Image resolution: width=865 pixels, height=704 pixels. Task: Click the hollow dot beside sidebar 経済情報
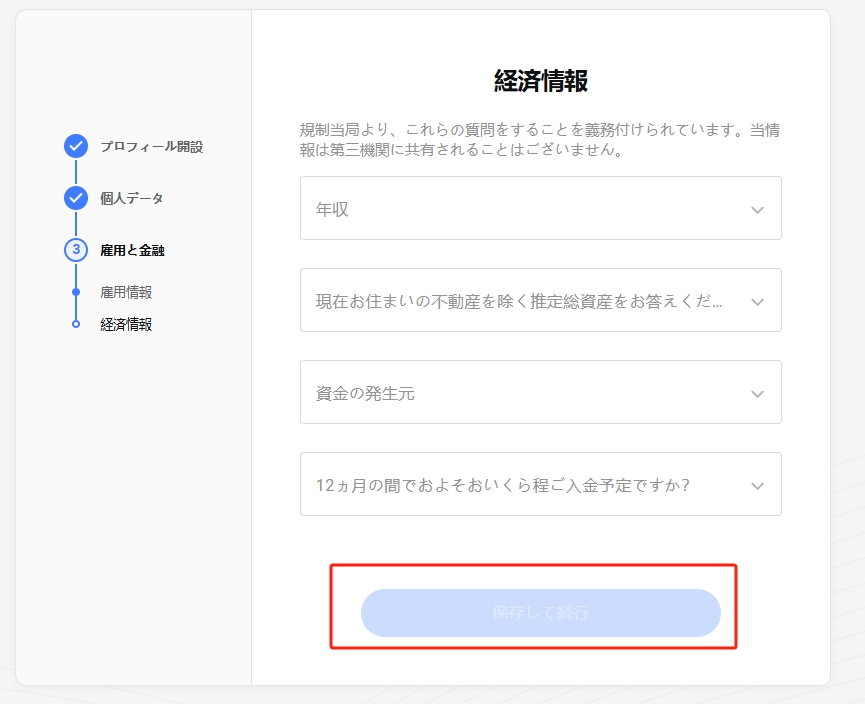coord(76,324)
